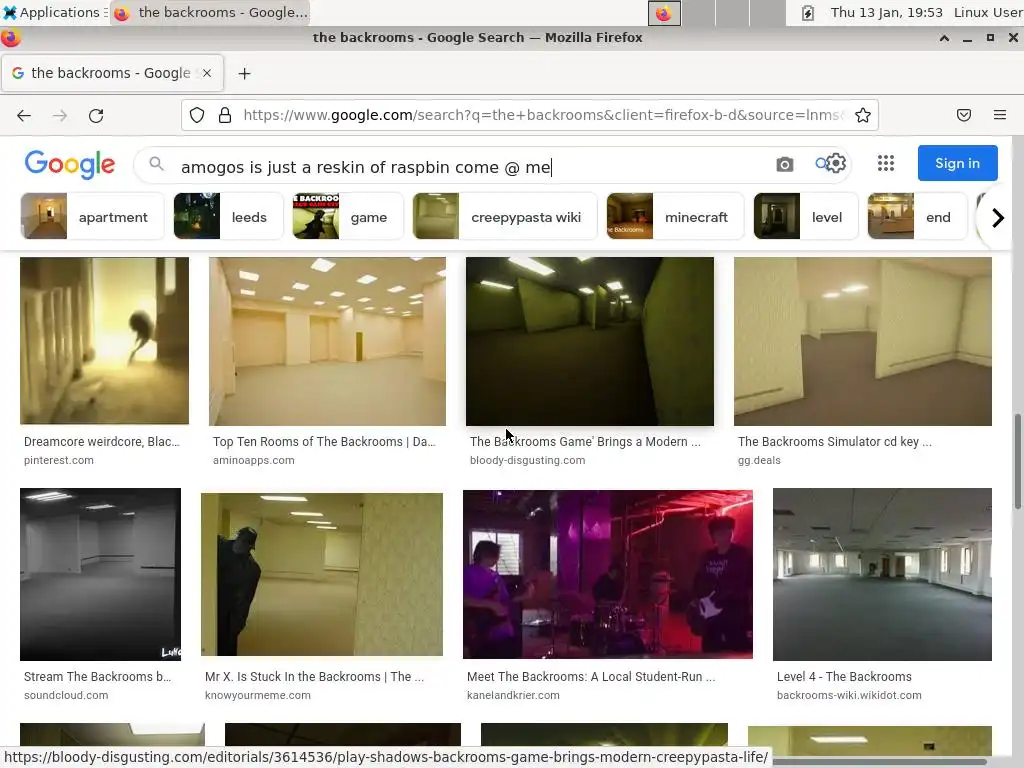1024x768 pixels.
Task: Bookmark this page with the star
Action: click(x=863, y=116)
